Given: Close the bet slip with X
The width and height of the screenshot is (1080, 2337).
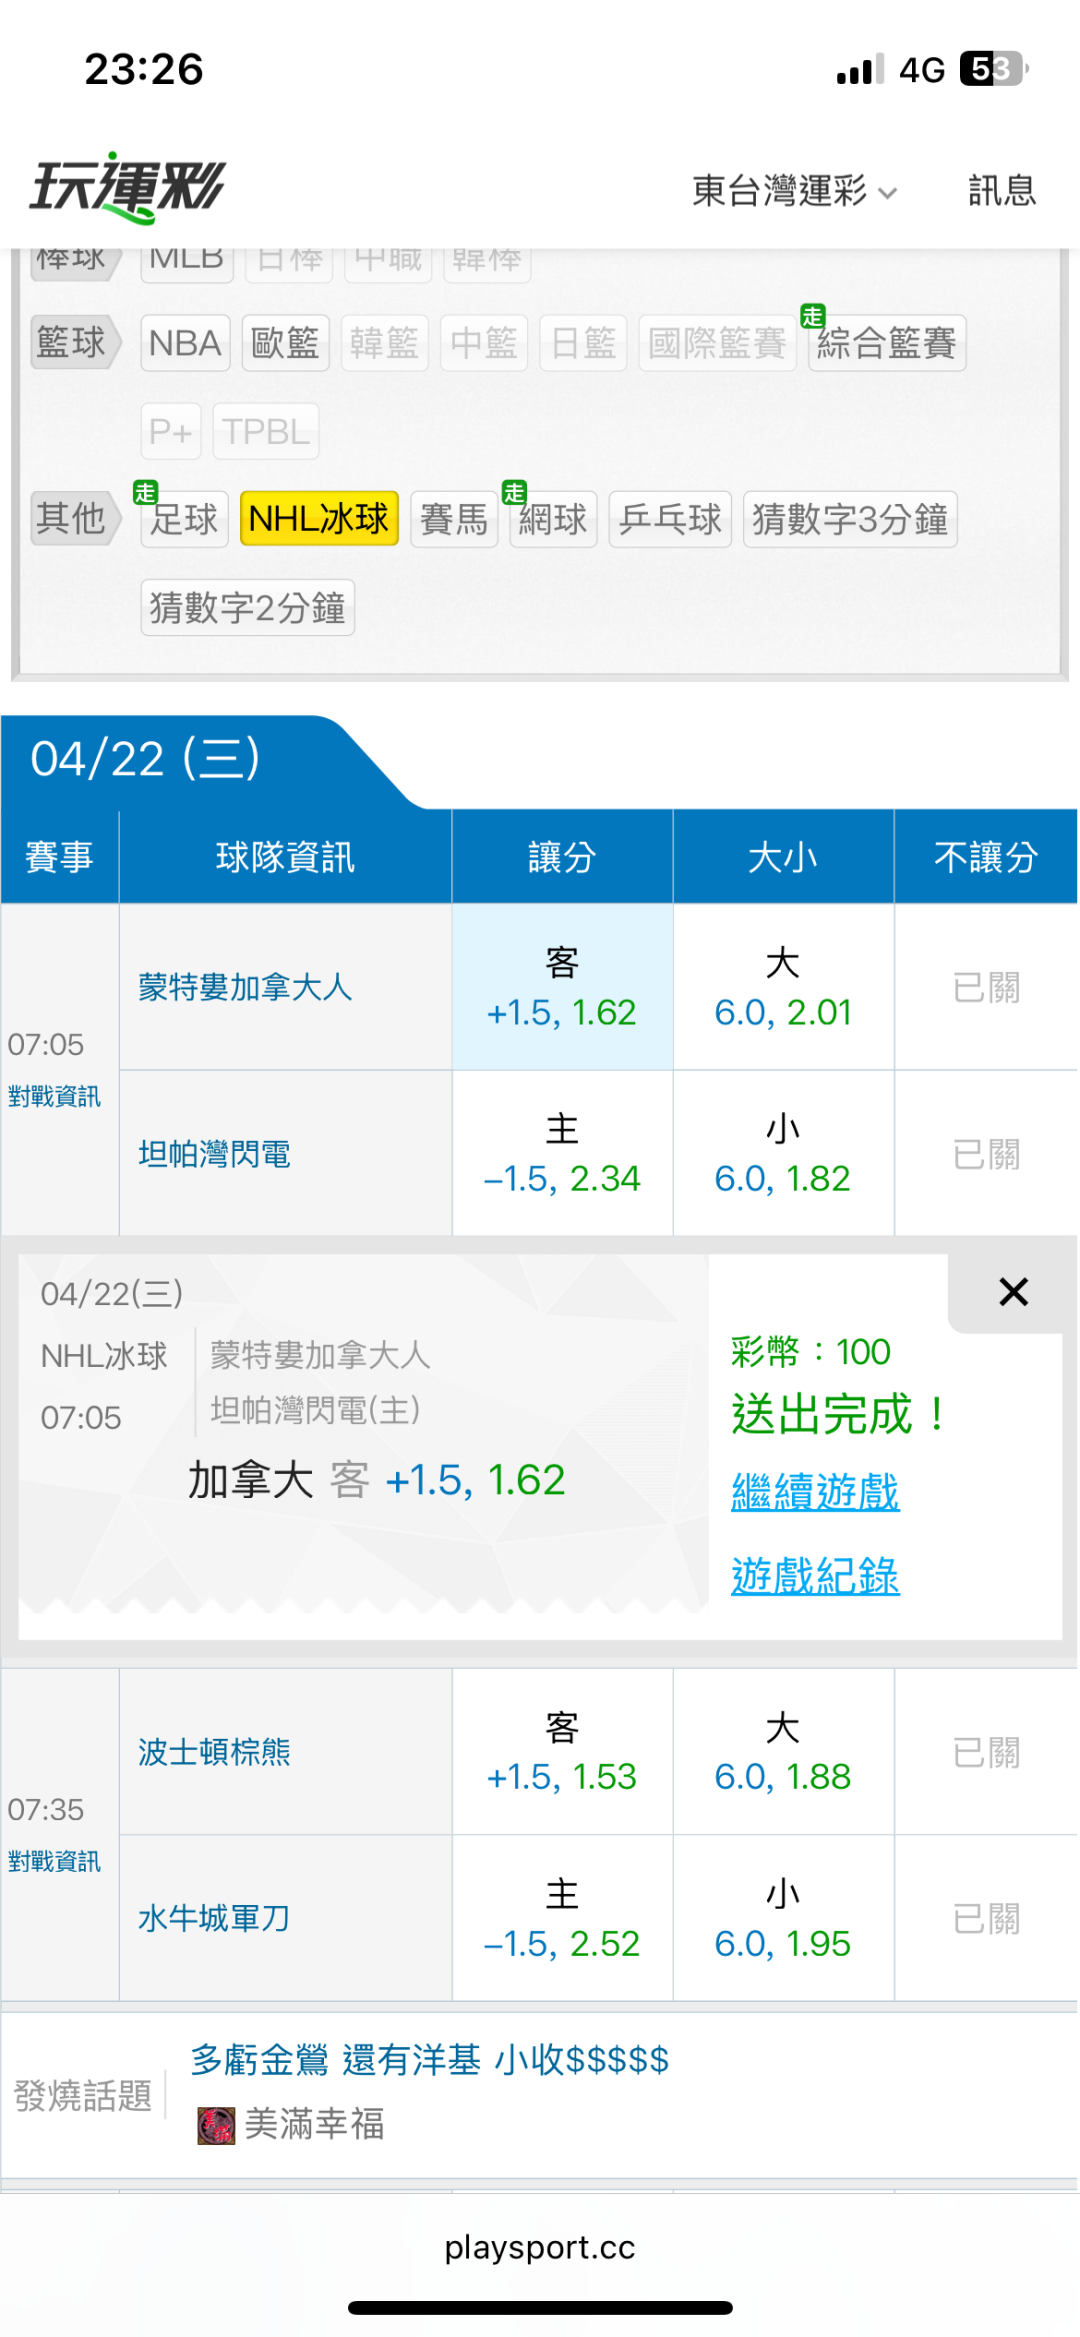Looking at the screenshot, I should tap(1013, 1291).
